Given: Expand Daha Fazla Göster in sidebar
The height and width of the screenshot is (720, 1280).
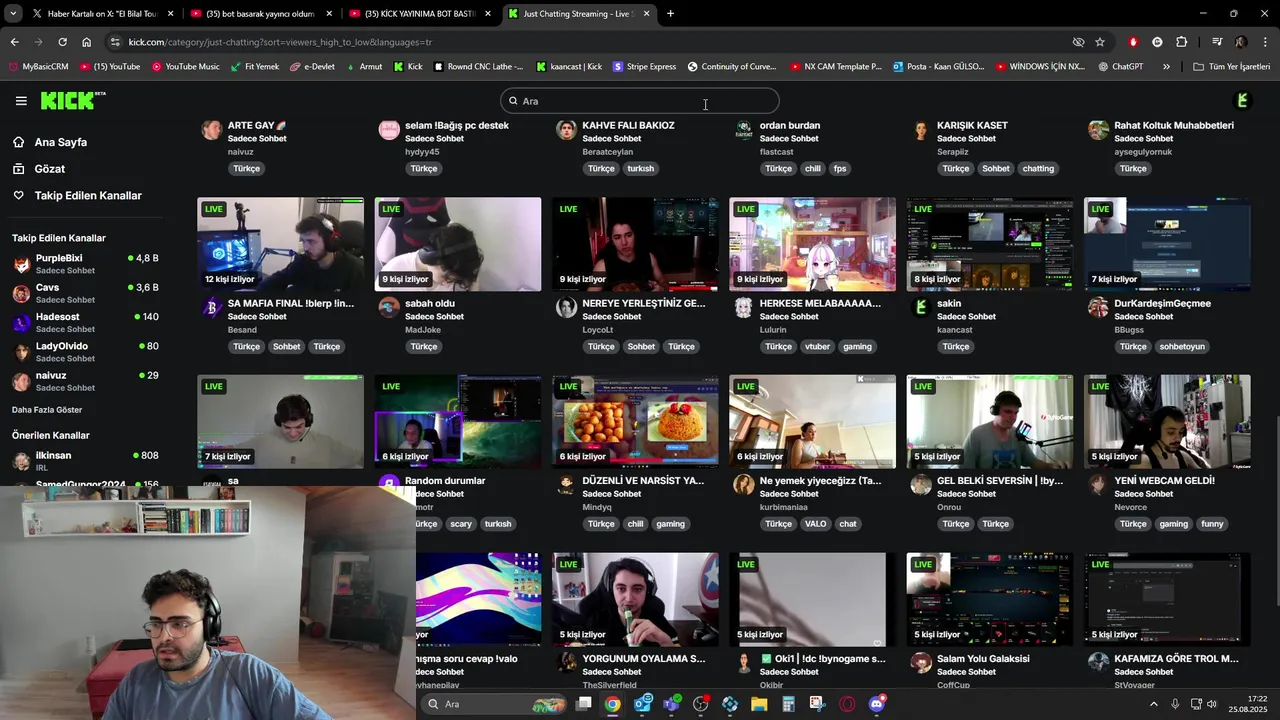Looking at the screenshot, I should coord(47,410).
